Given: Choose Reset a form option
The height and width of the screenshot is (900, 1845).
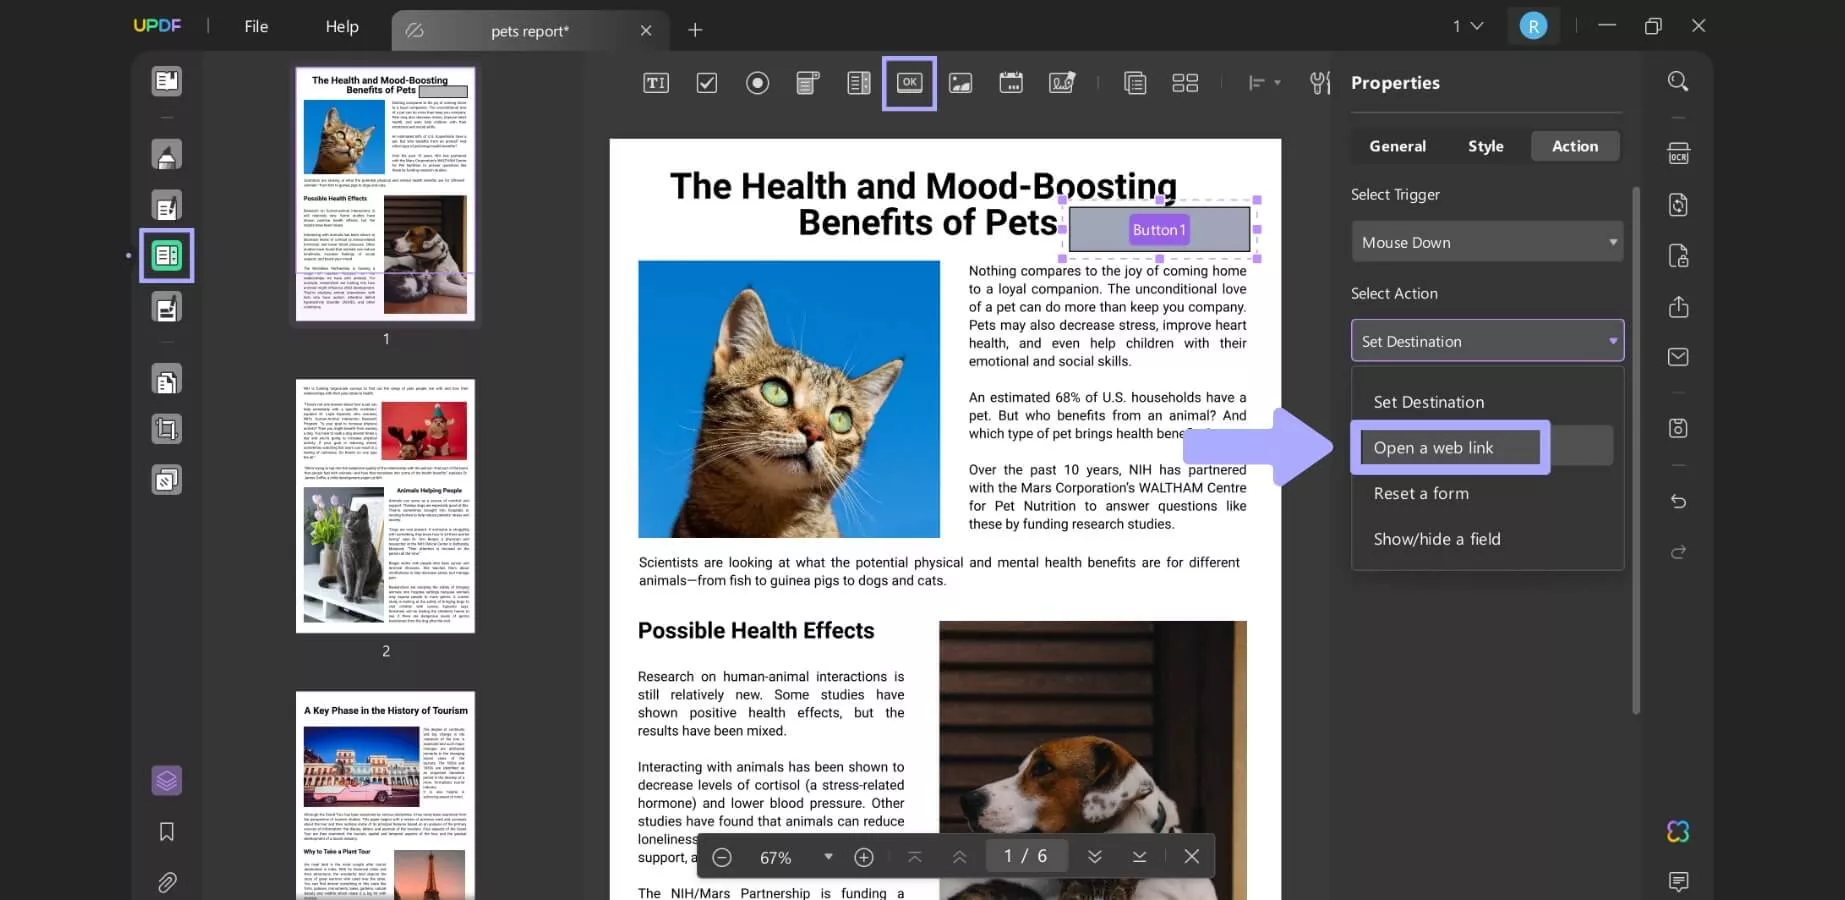Looking at the screenshot, I should coord(1421,493).
